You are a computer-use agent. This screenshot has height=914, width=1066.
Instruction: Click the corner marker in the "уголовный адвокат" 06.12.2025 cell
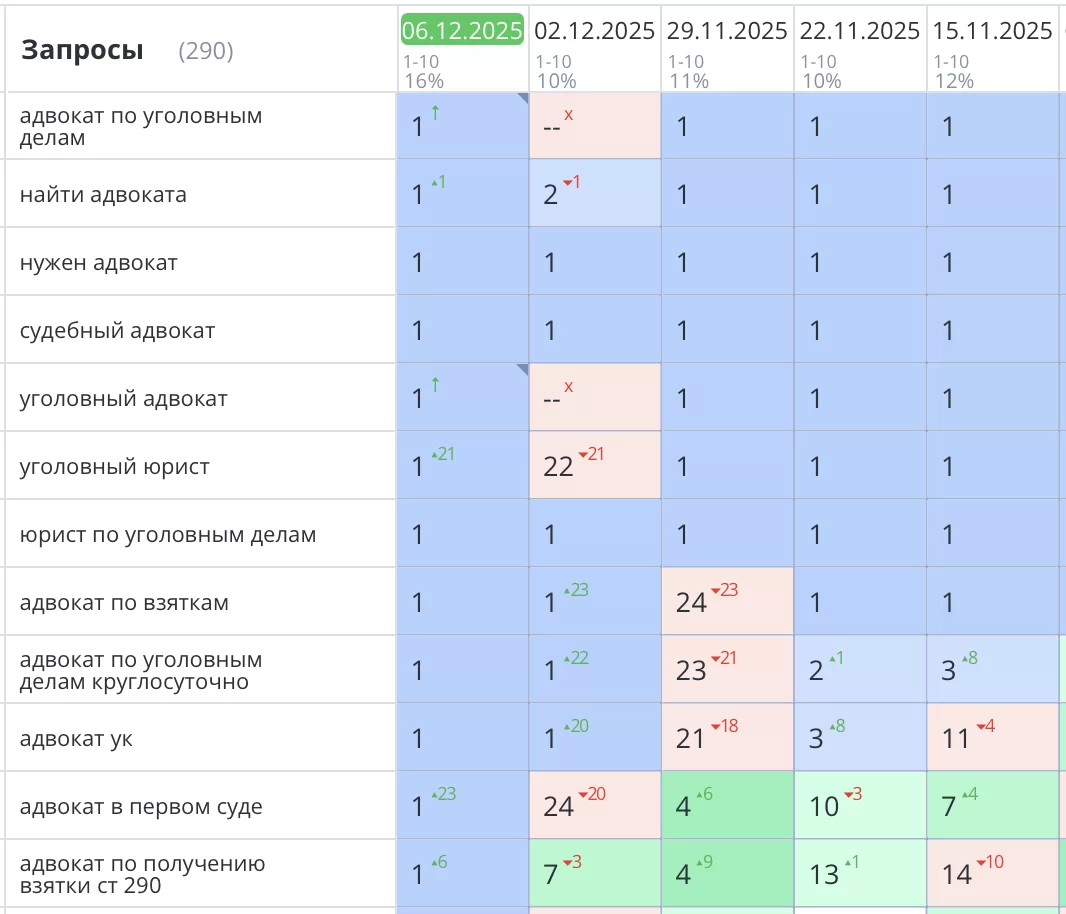coord(521,371)
